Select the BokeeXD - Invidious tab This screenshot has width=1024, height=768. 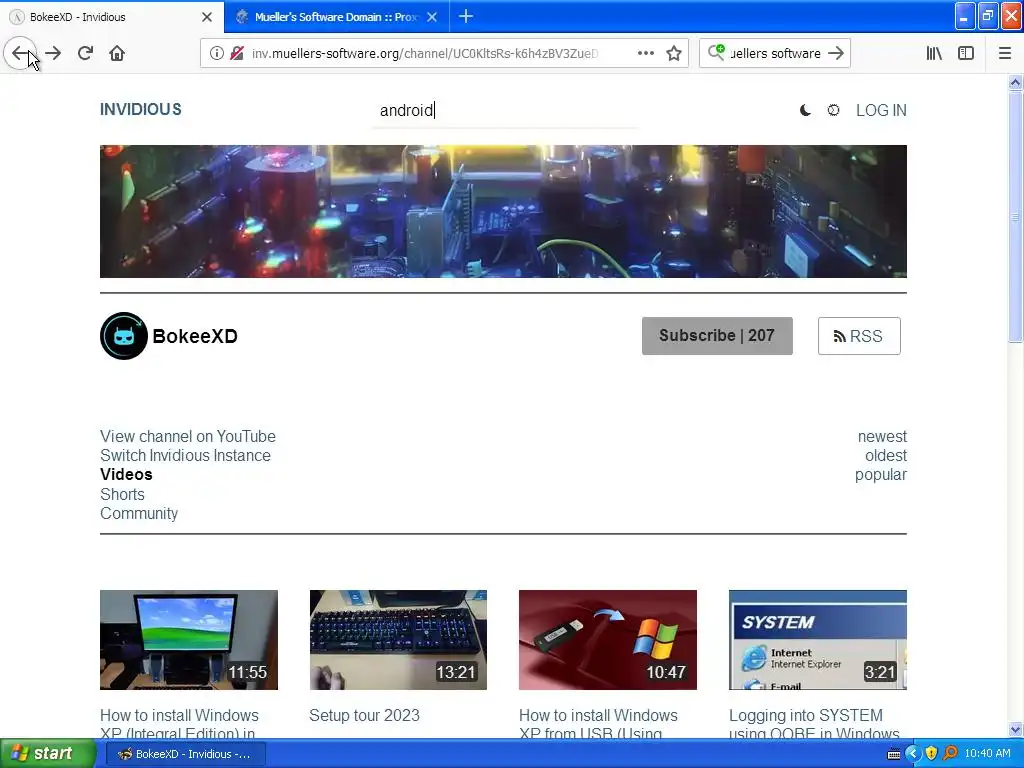pos(111,17)
